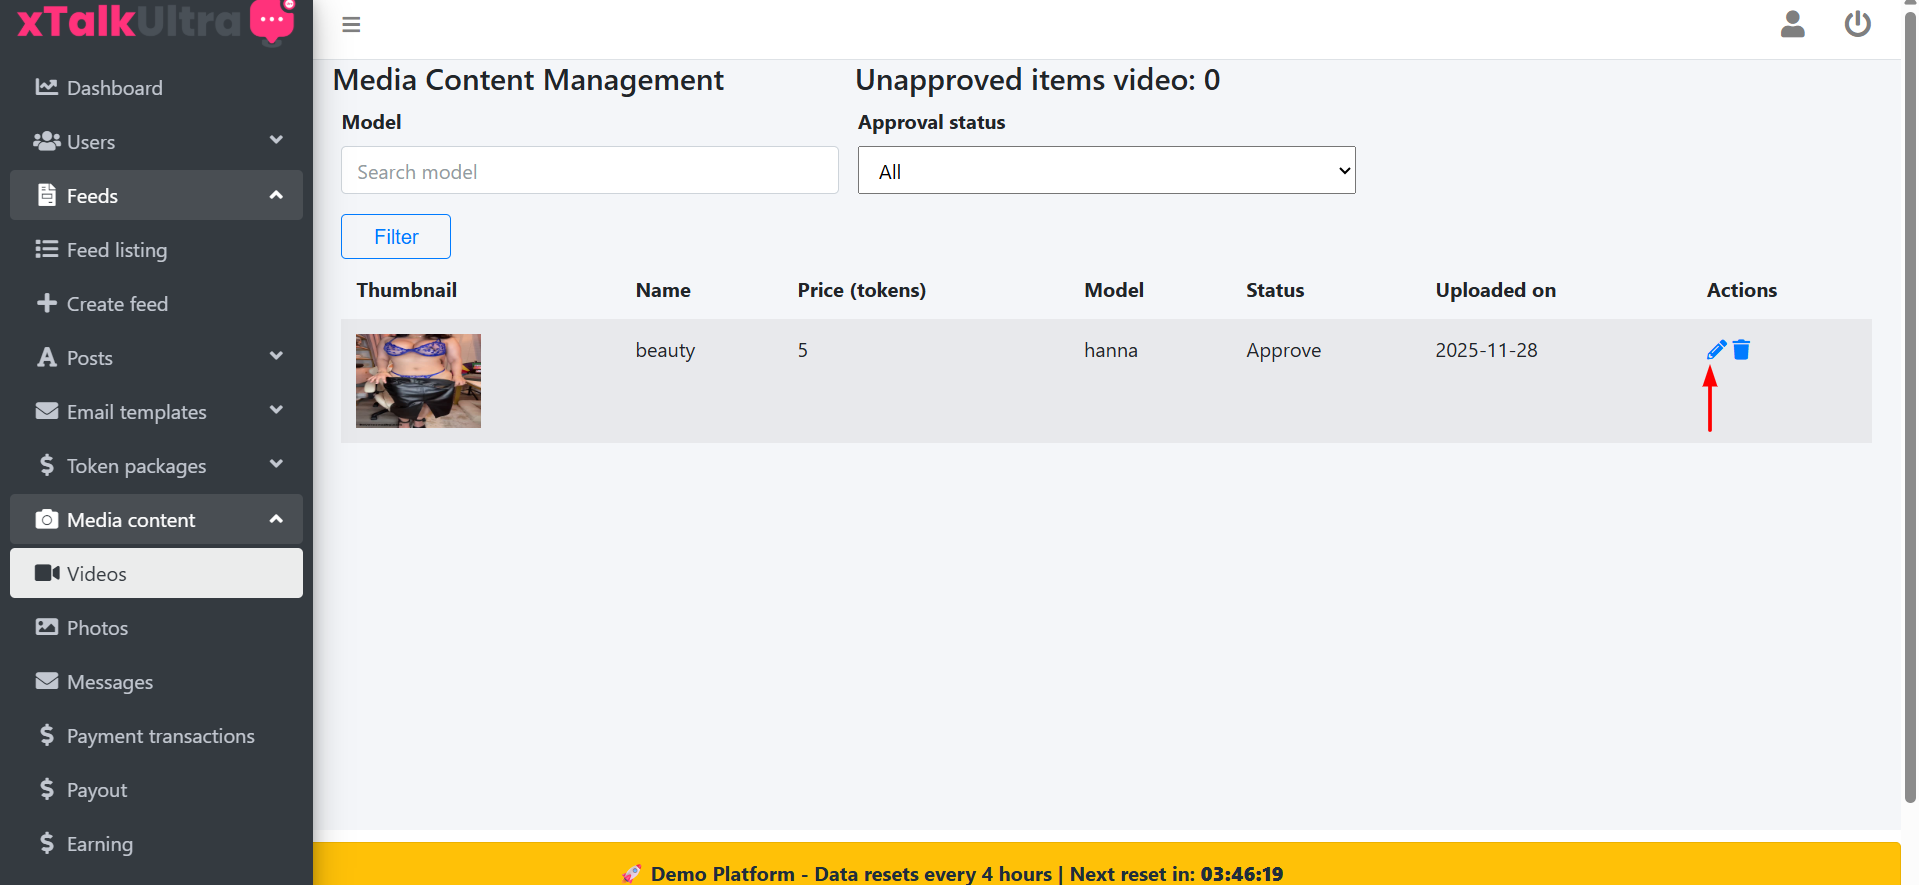The width and height of the screenshot is (1919, 885).
Task: Collapse the Media content section
Action: pos(156,520)
